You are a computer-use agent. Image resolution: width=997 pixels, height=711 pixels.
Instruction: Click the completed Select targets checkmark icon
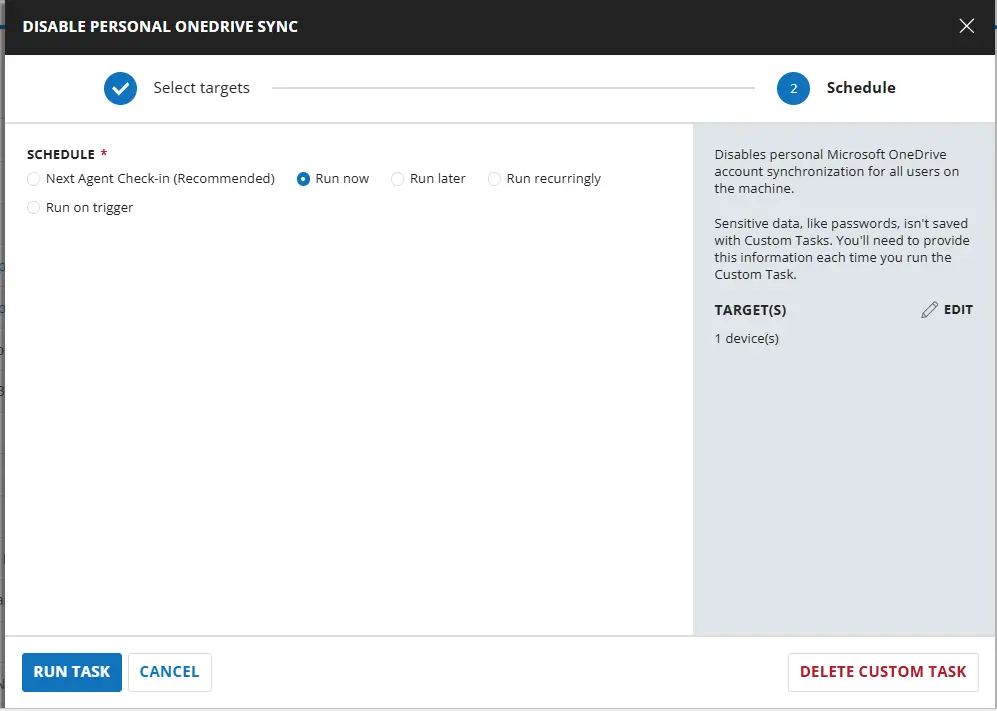(x=120, y=88)
